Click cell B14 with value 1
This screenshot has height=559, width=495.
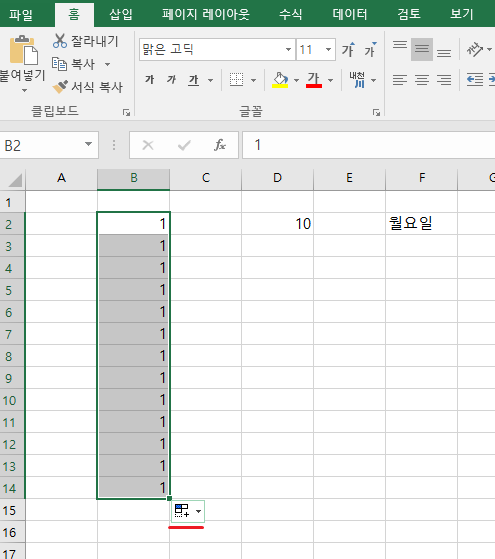click(x=134, y=487)
